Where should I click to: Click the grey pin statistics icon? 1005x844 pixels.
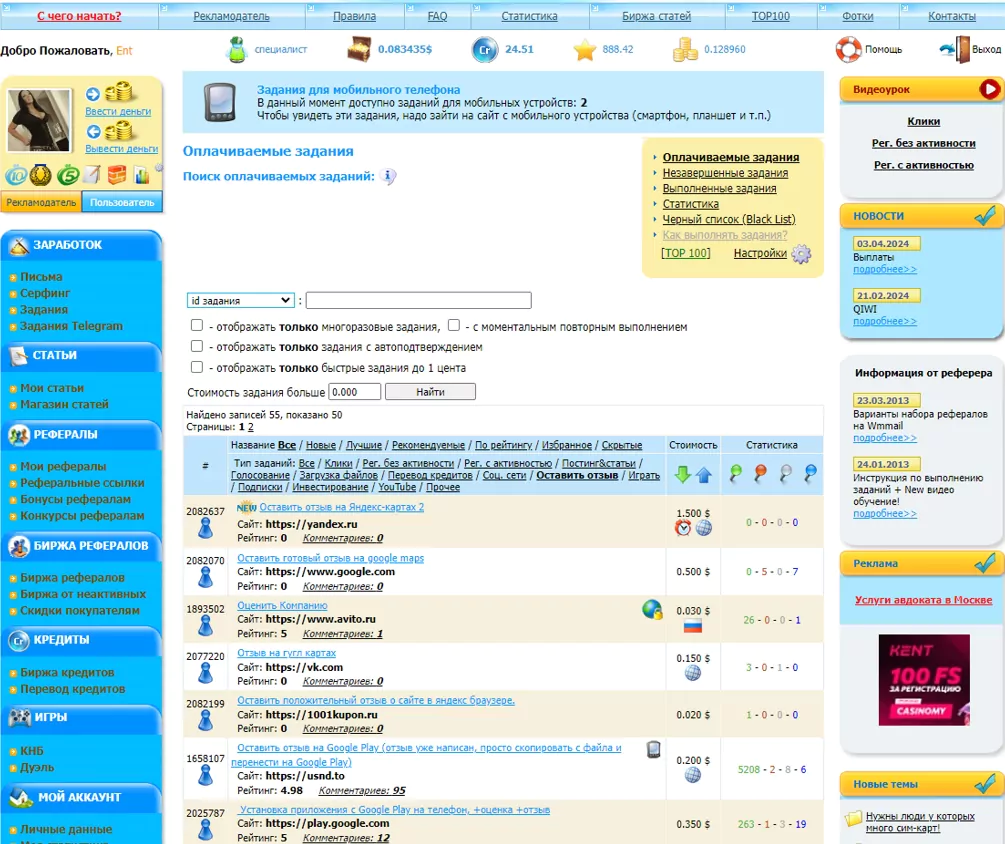coord(785,474)
